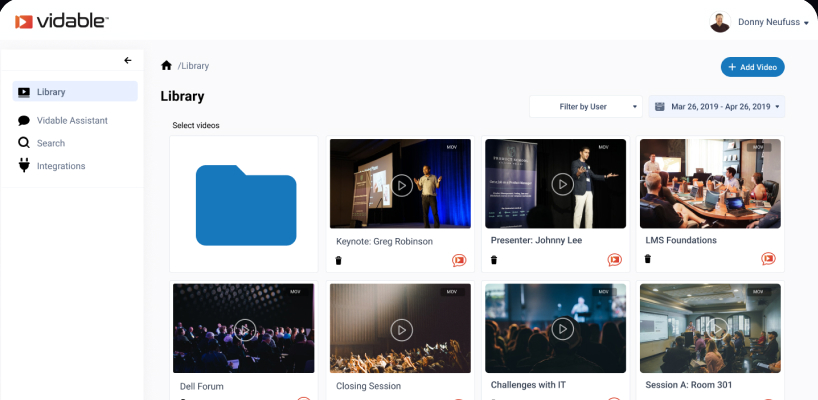Click Donny Neufuss profile avatar
The image size is (818, 400).
point(720,22)
